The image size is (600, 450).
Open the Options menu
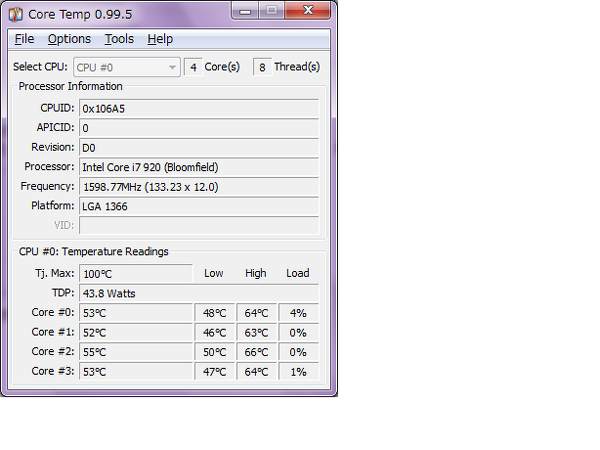(69, 39)
